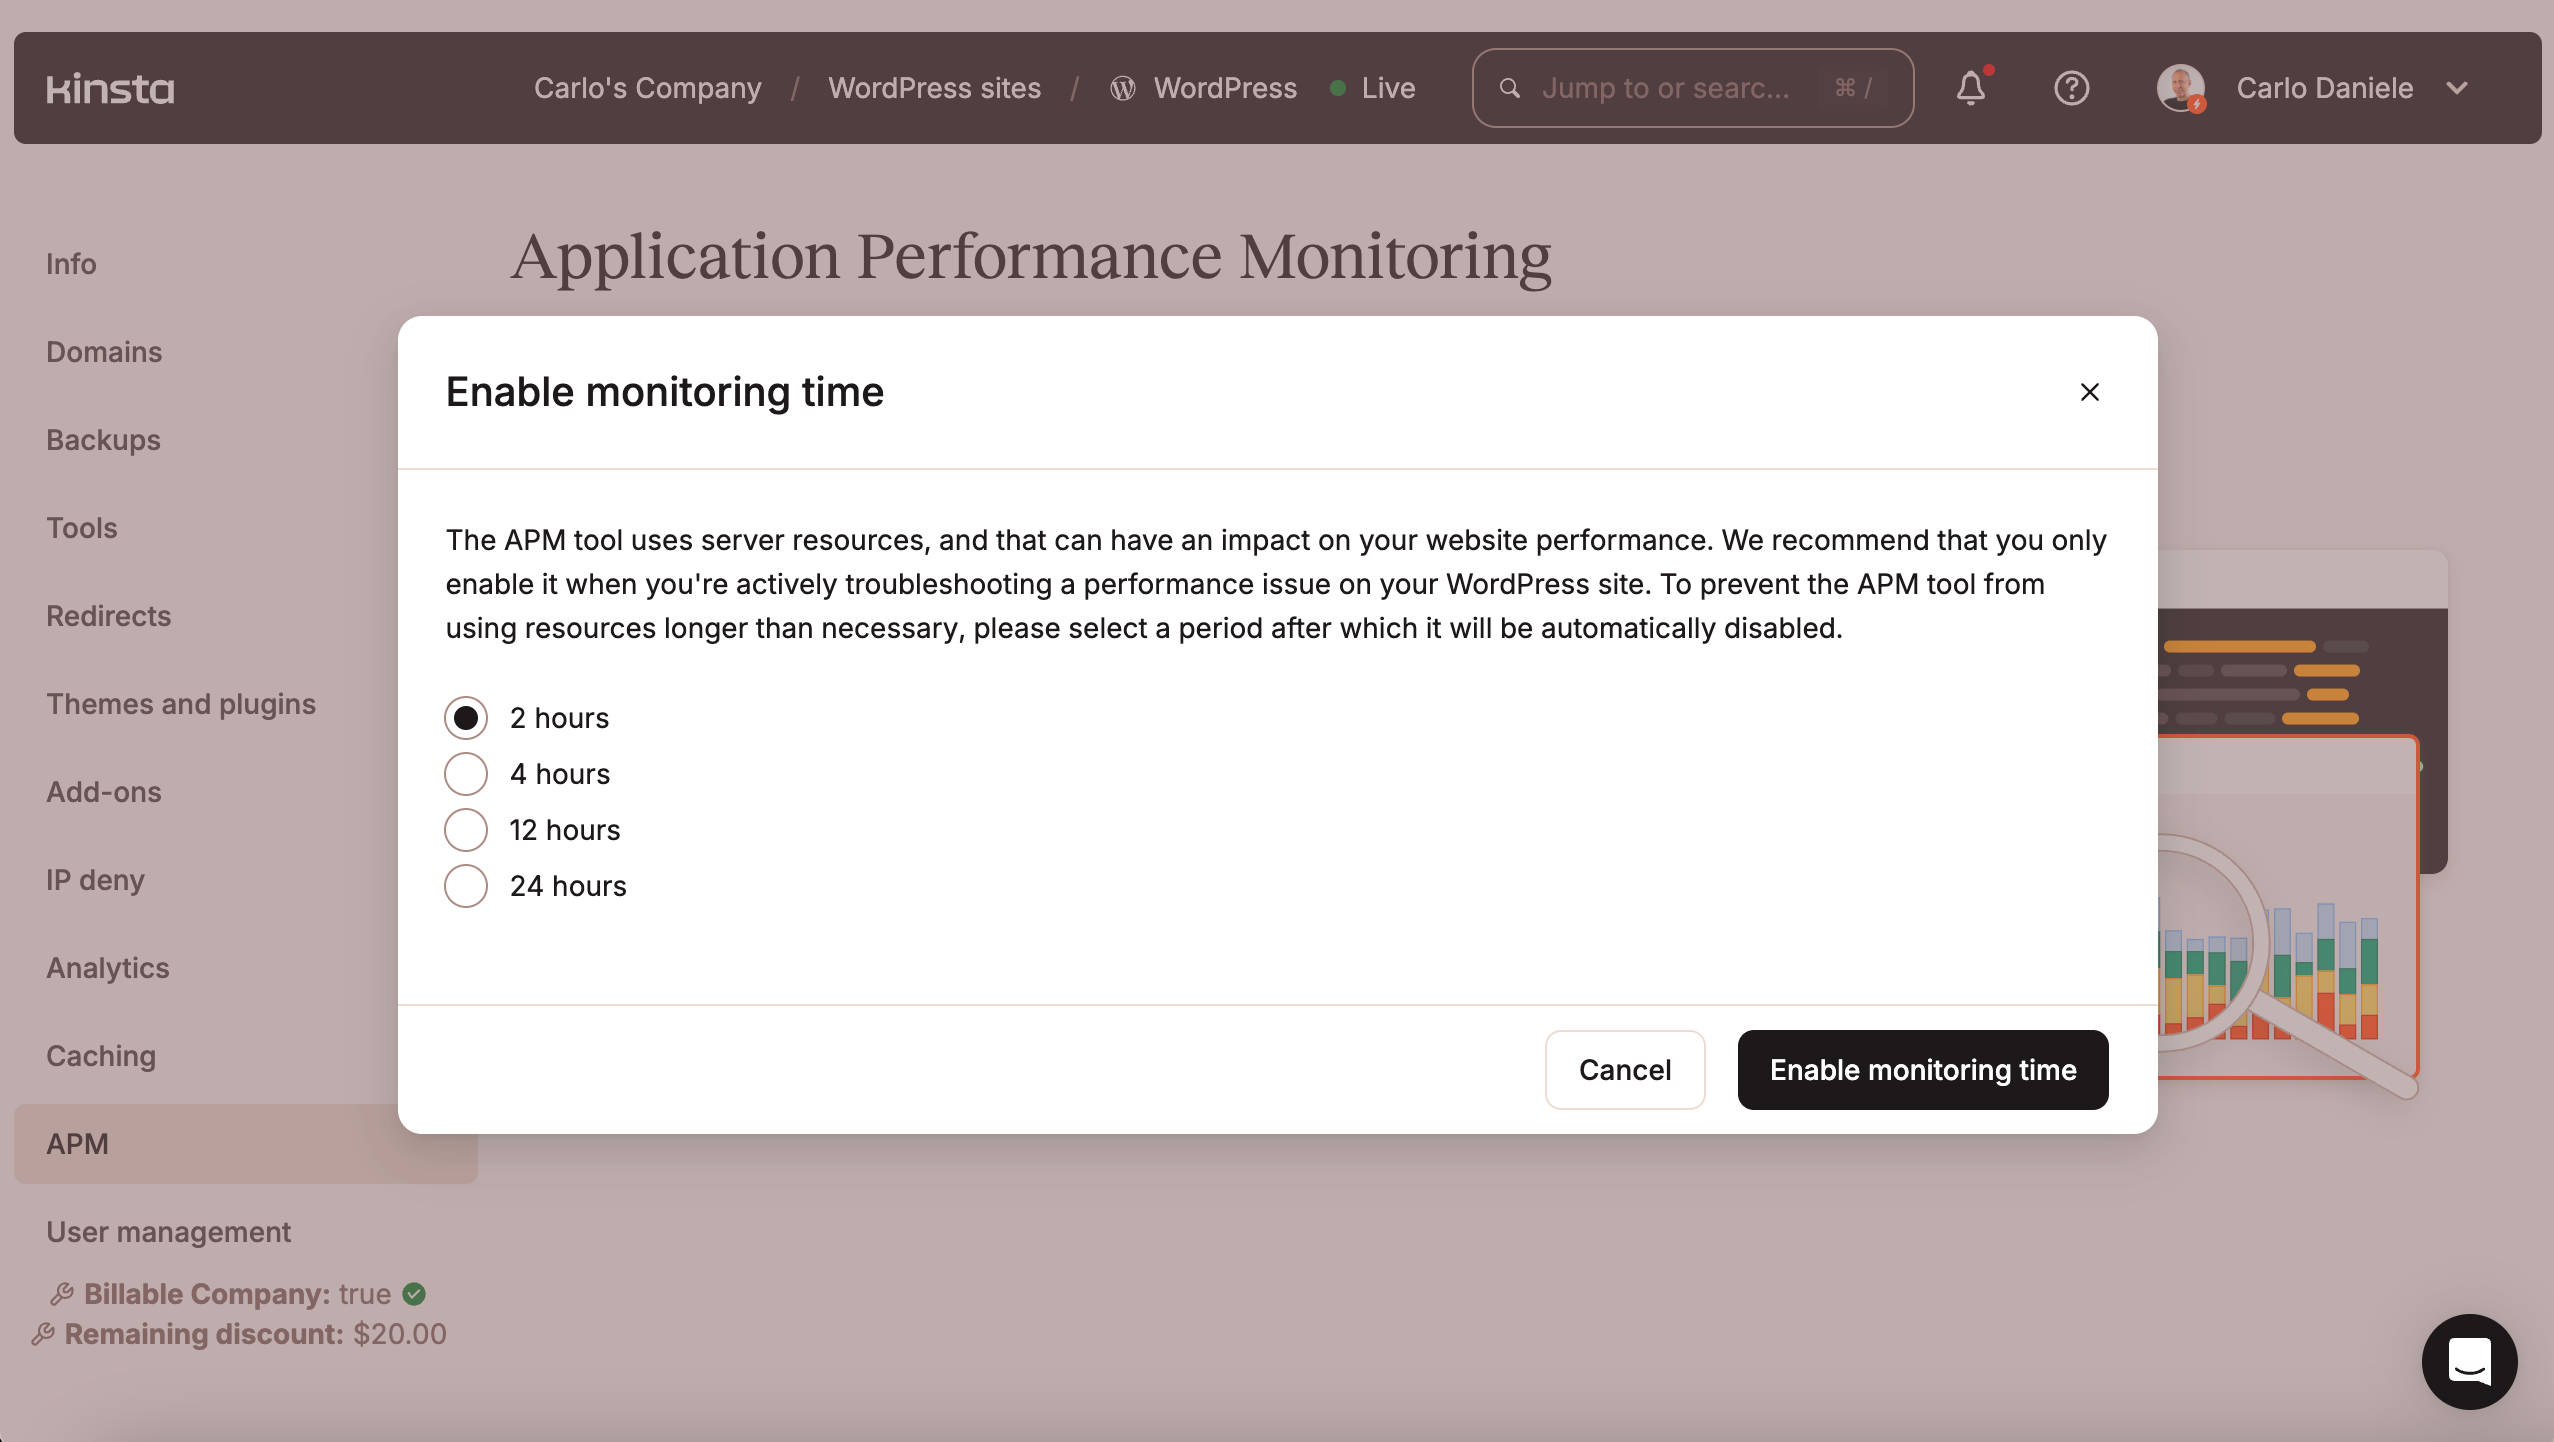Expand Carlo's Company breadcrumb
The height and width of the screenshot is (1442, 2554).
pos(647,86)
